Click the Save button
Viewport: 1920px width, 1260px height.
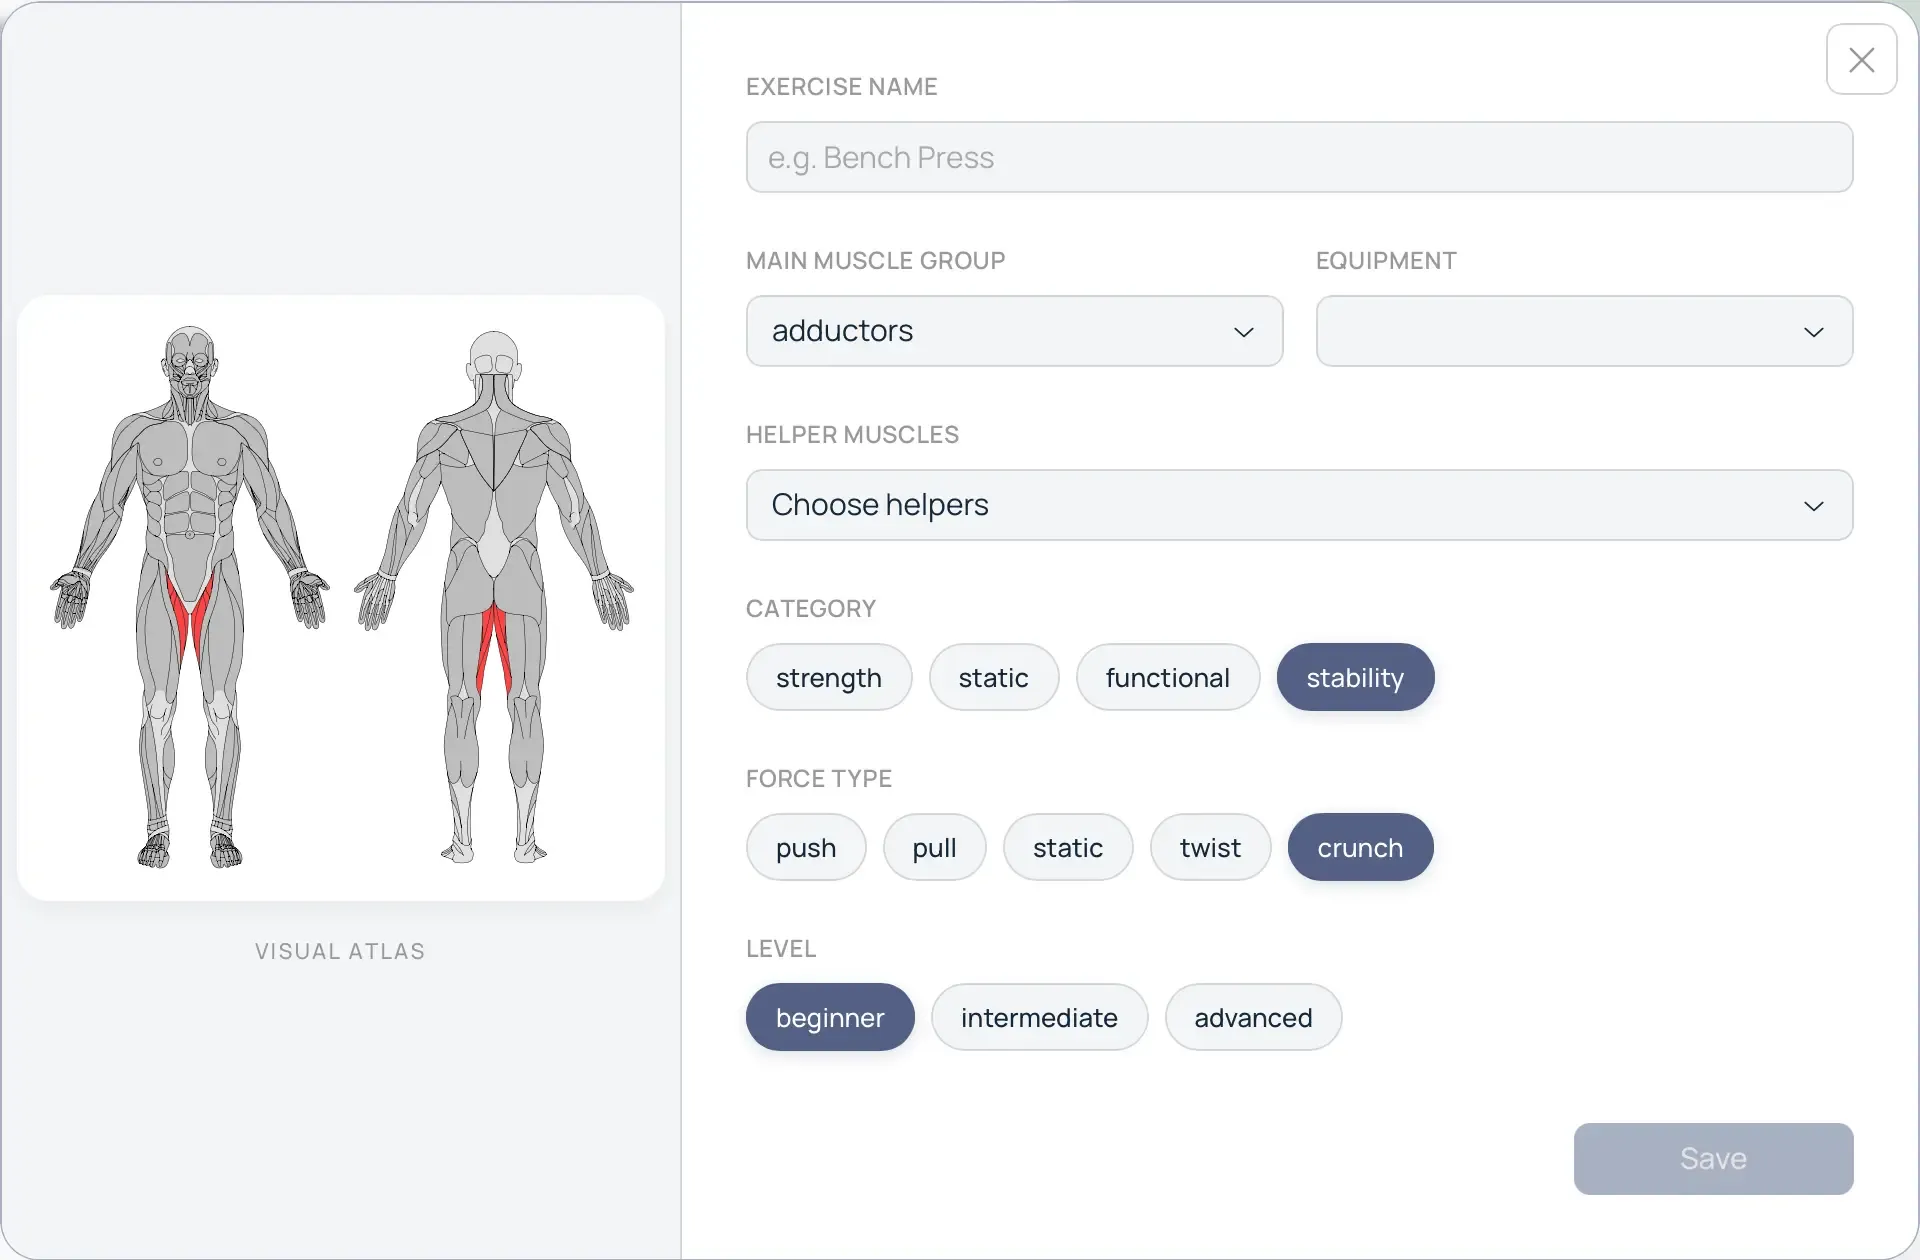tap(1712, 1158)
